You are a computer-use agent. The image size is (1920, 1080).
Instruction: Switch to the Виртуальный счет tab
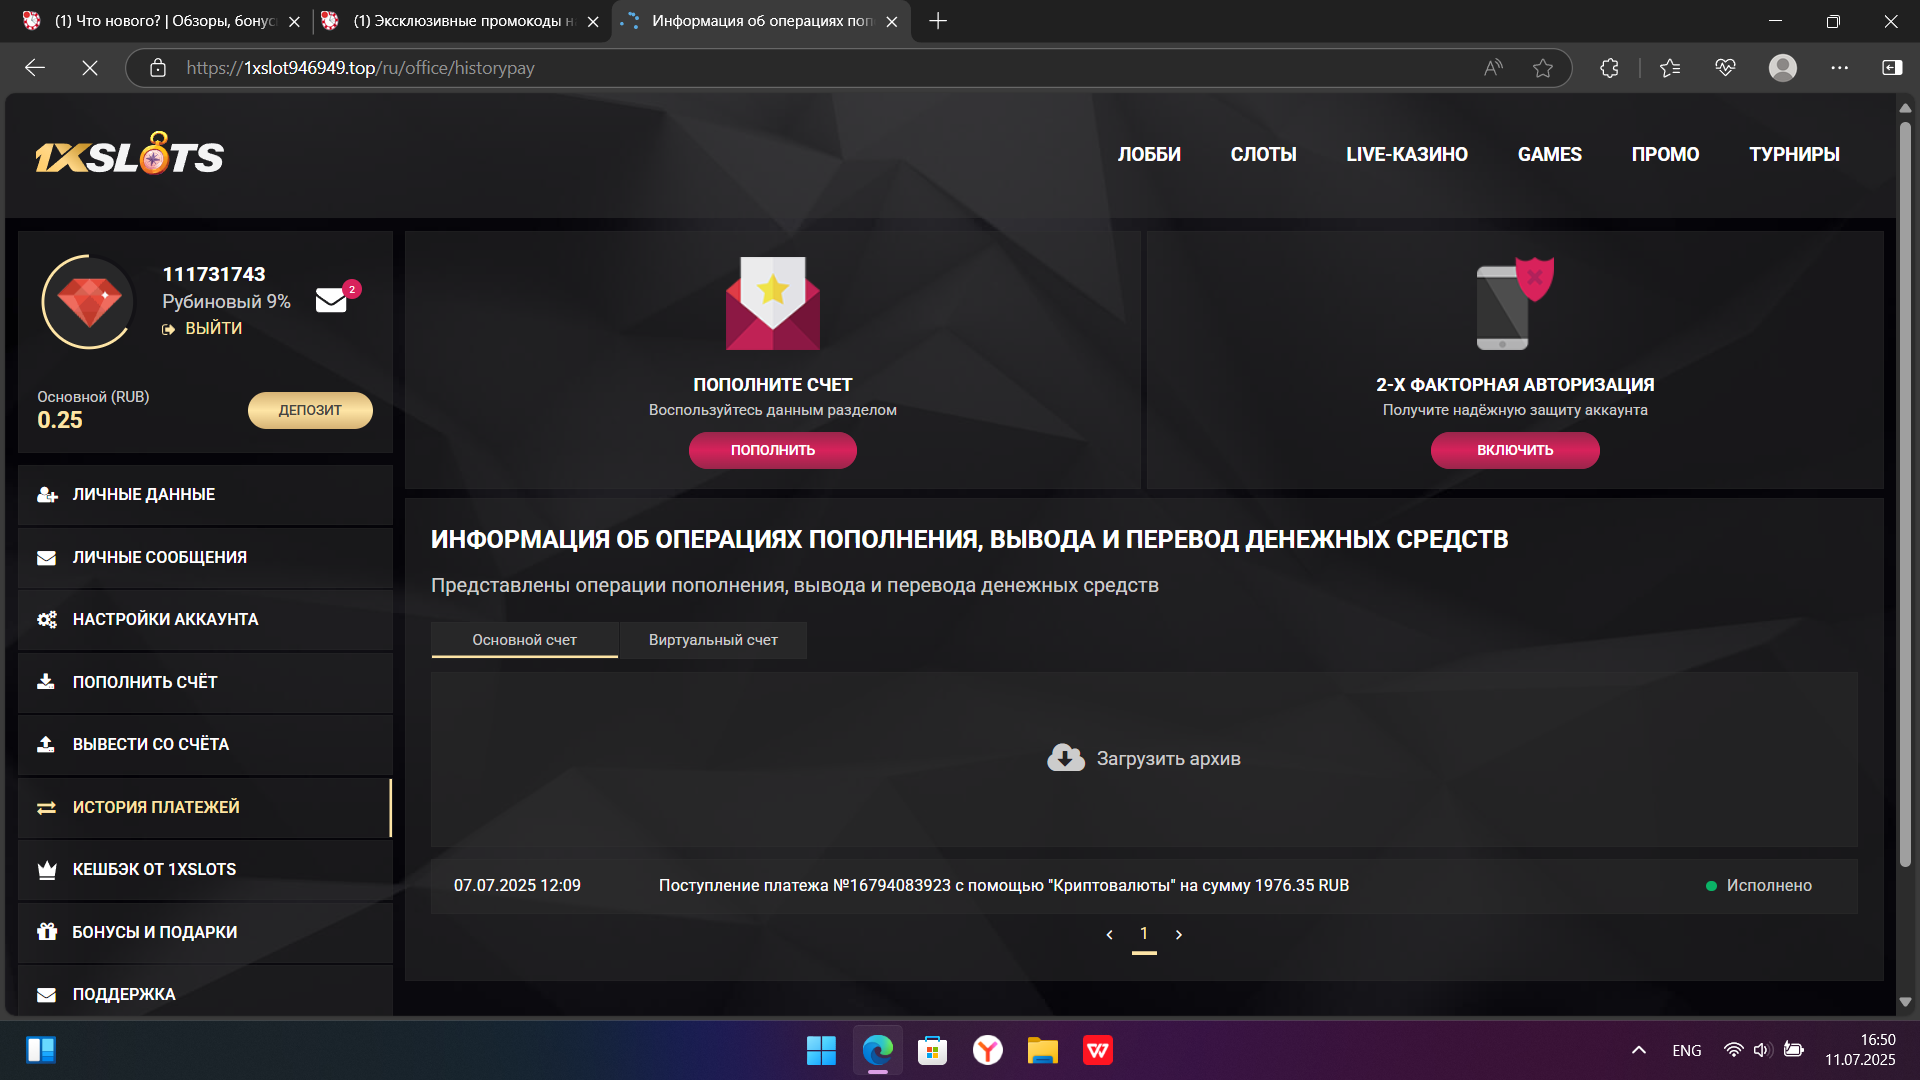712,640
